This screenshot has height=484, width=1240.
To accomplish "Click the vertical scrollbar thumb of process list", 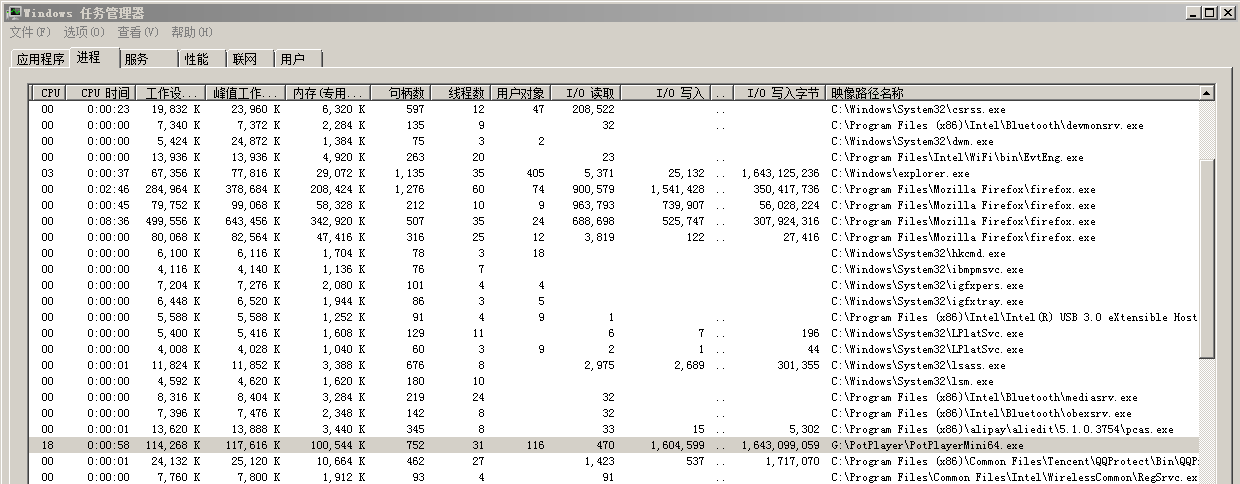I will [1207, 258].
